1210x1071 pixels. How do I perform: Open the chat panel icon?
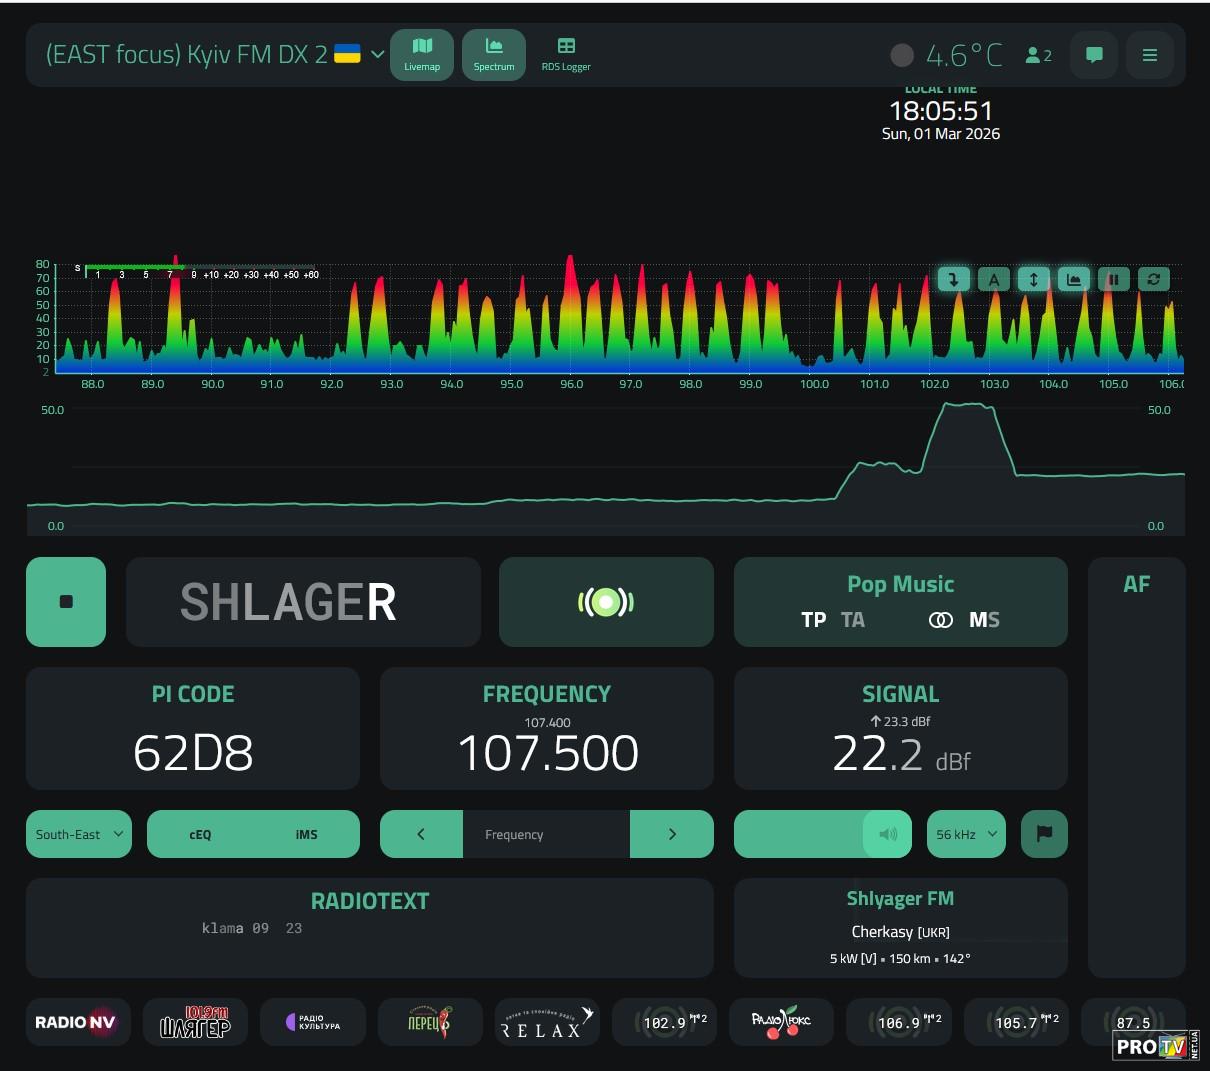(x=1094, y=55)
